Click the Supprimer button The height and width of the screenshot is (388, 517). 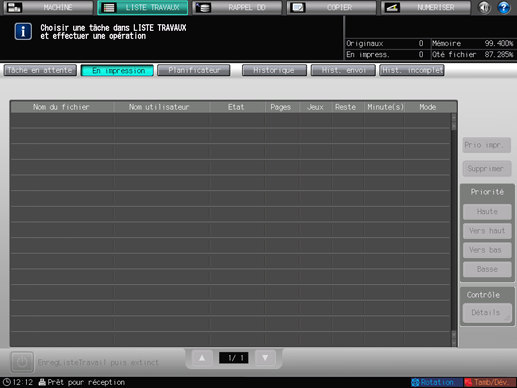(487, 169)
